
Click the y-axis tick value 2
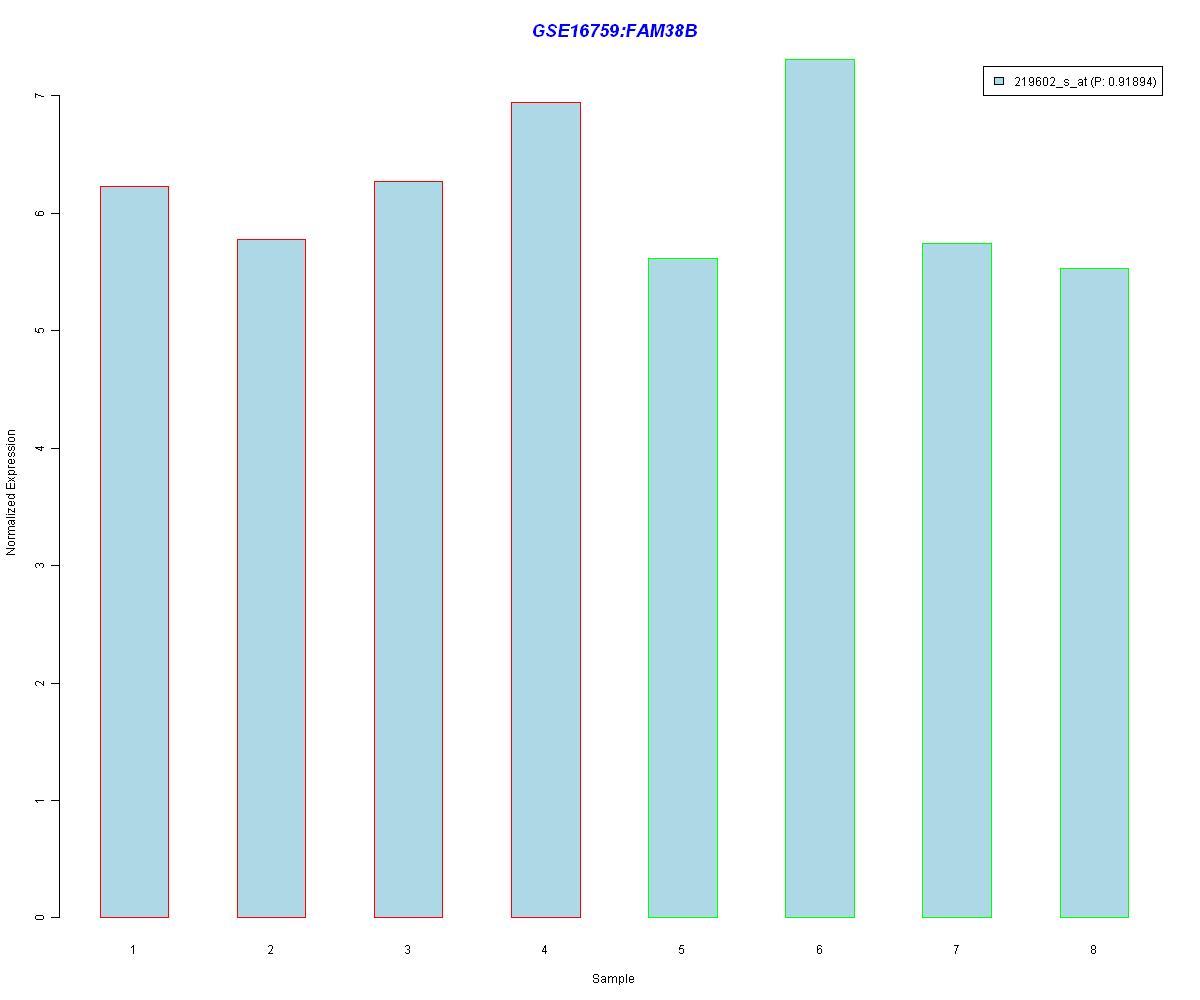point(39,683)
